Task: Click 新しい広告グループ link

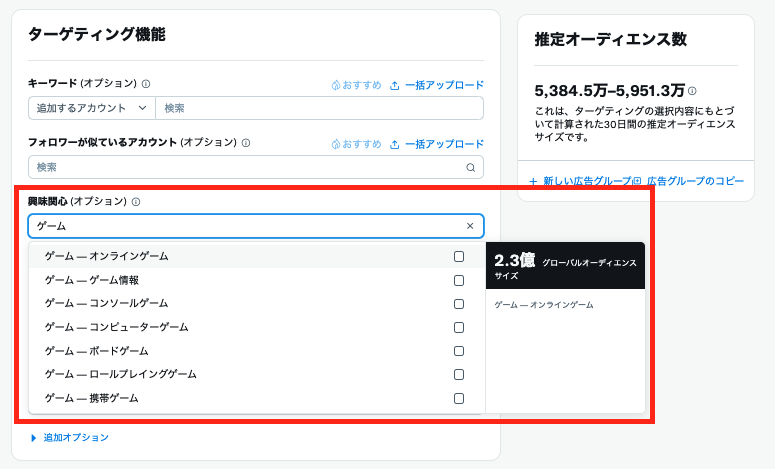Action: click(x=581, y=181)
